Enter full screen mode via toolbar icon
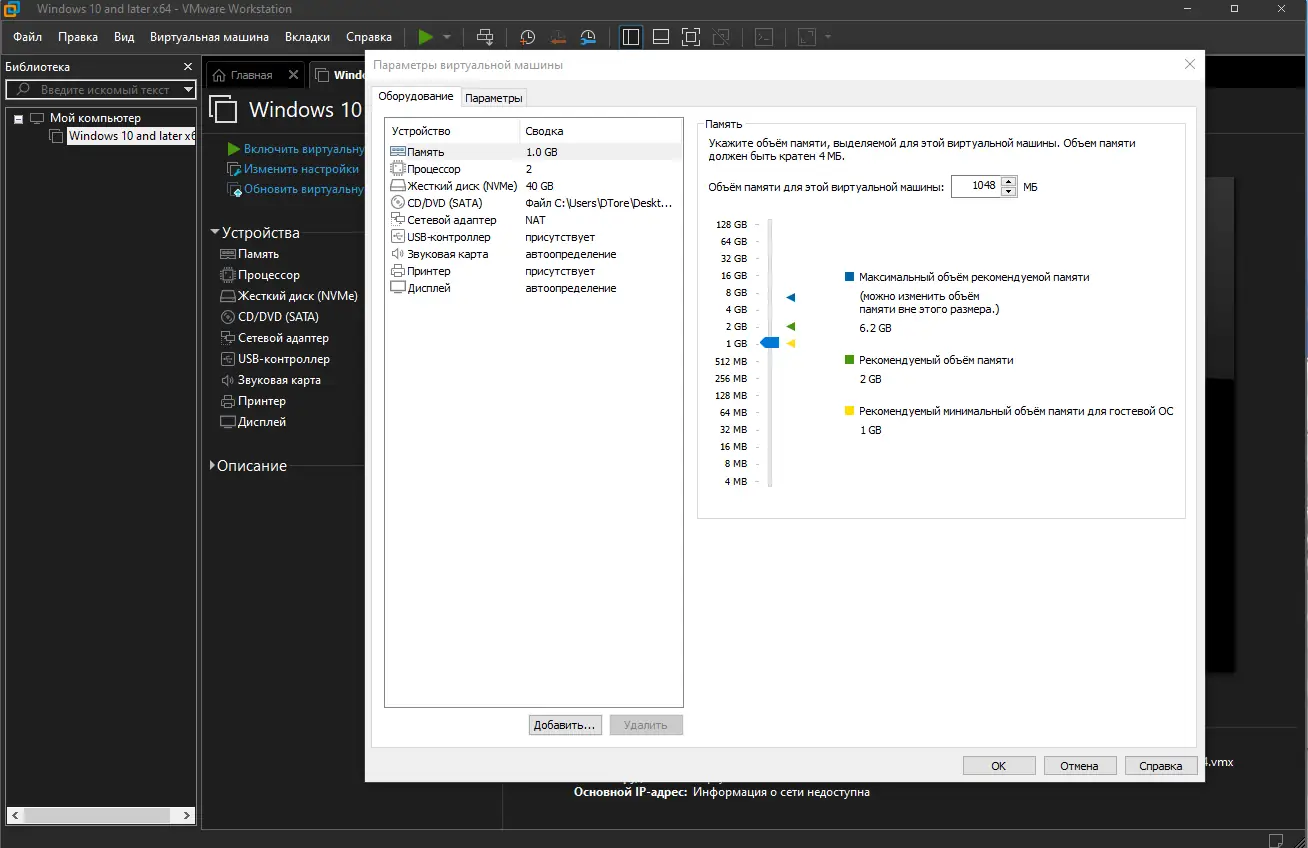Image resolution: width=1308 pixels, height=848 pixels. pos(691,37)
